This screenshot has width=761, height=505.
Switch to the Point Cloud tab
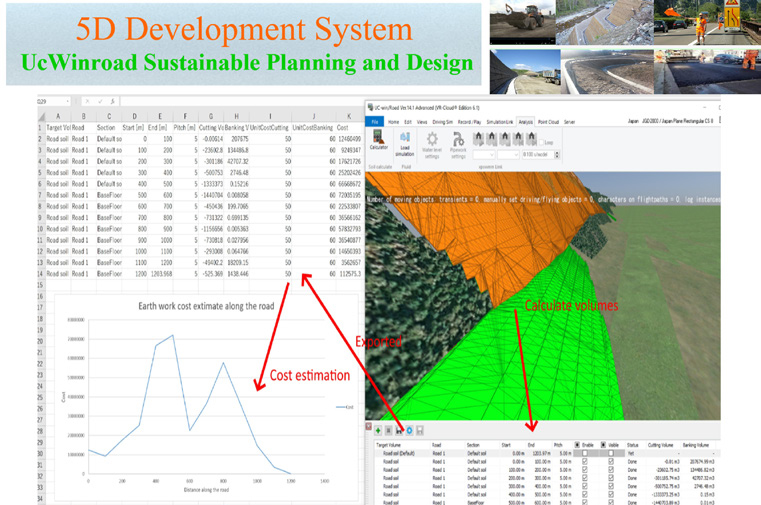click(548, 122)
